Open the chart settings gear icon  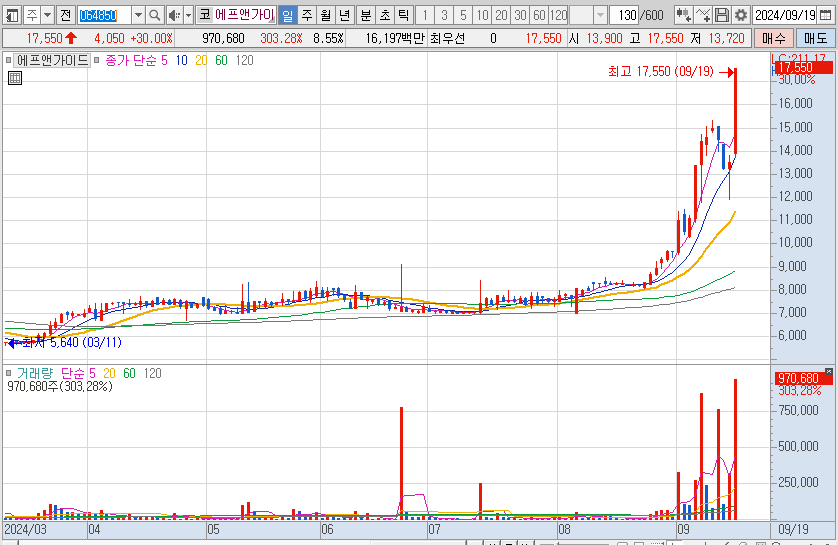[741, 15]
